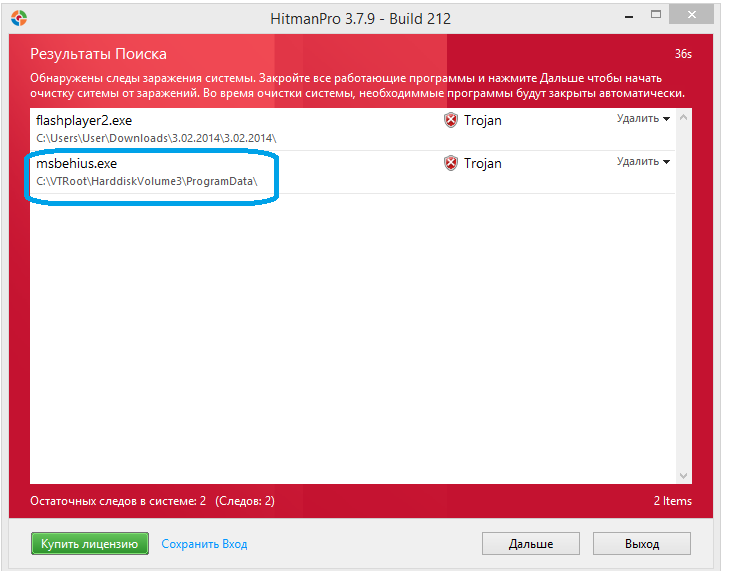Click the path C:\VTRoot\HarddiskVolume3\ProgramData\

point(146,181)
